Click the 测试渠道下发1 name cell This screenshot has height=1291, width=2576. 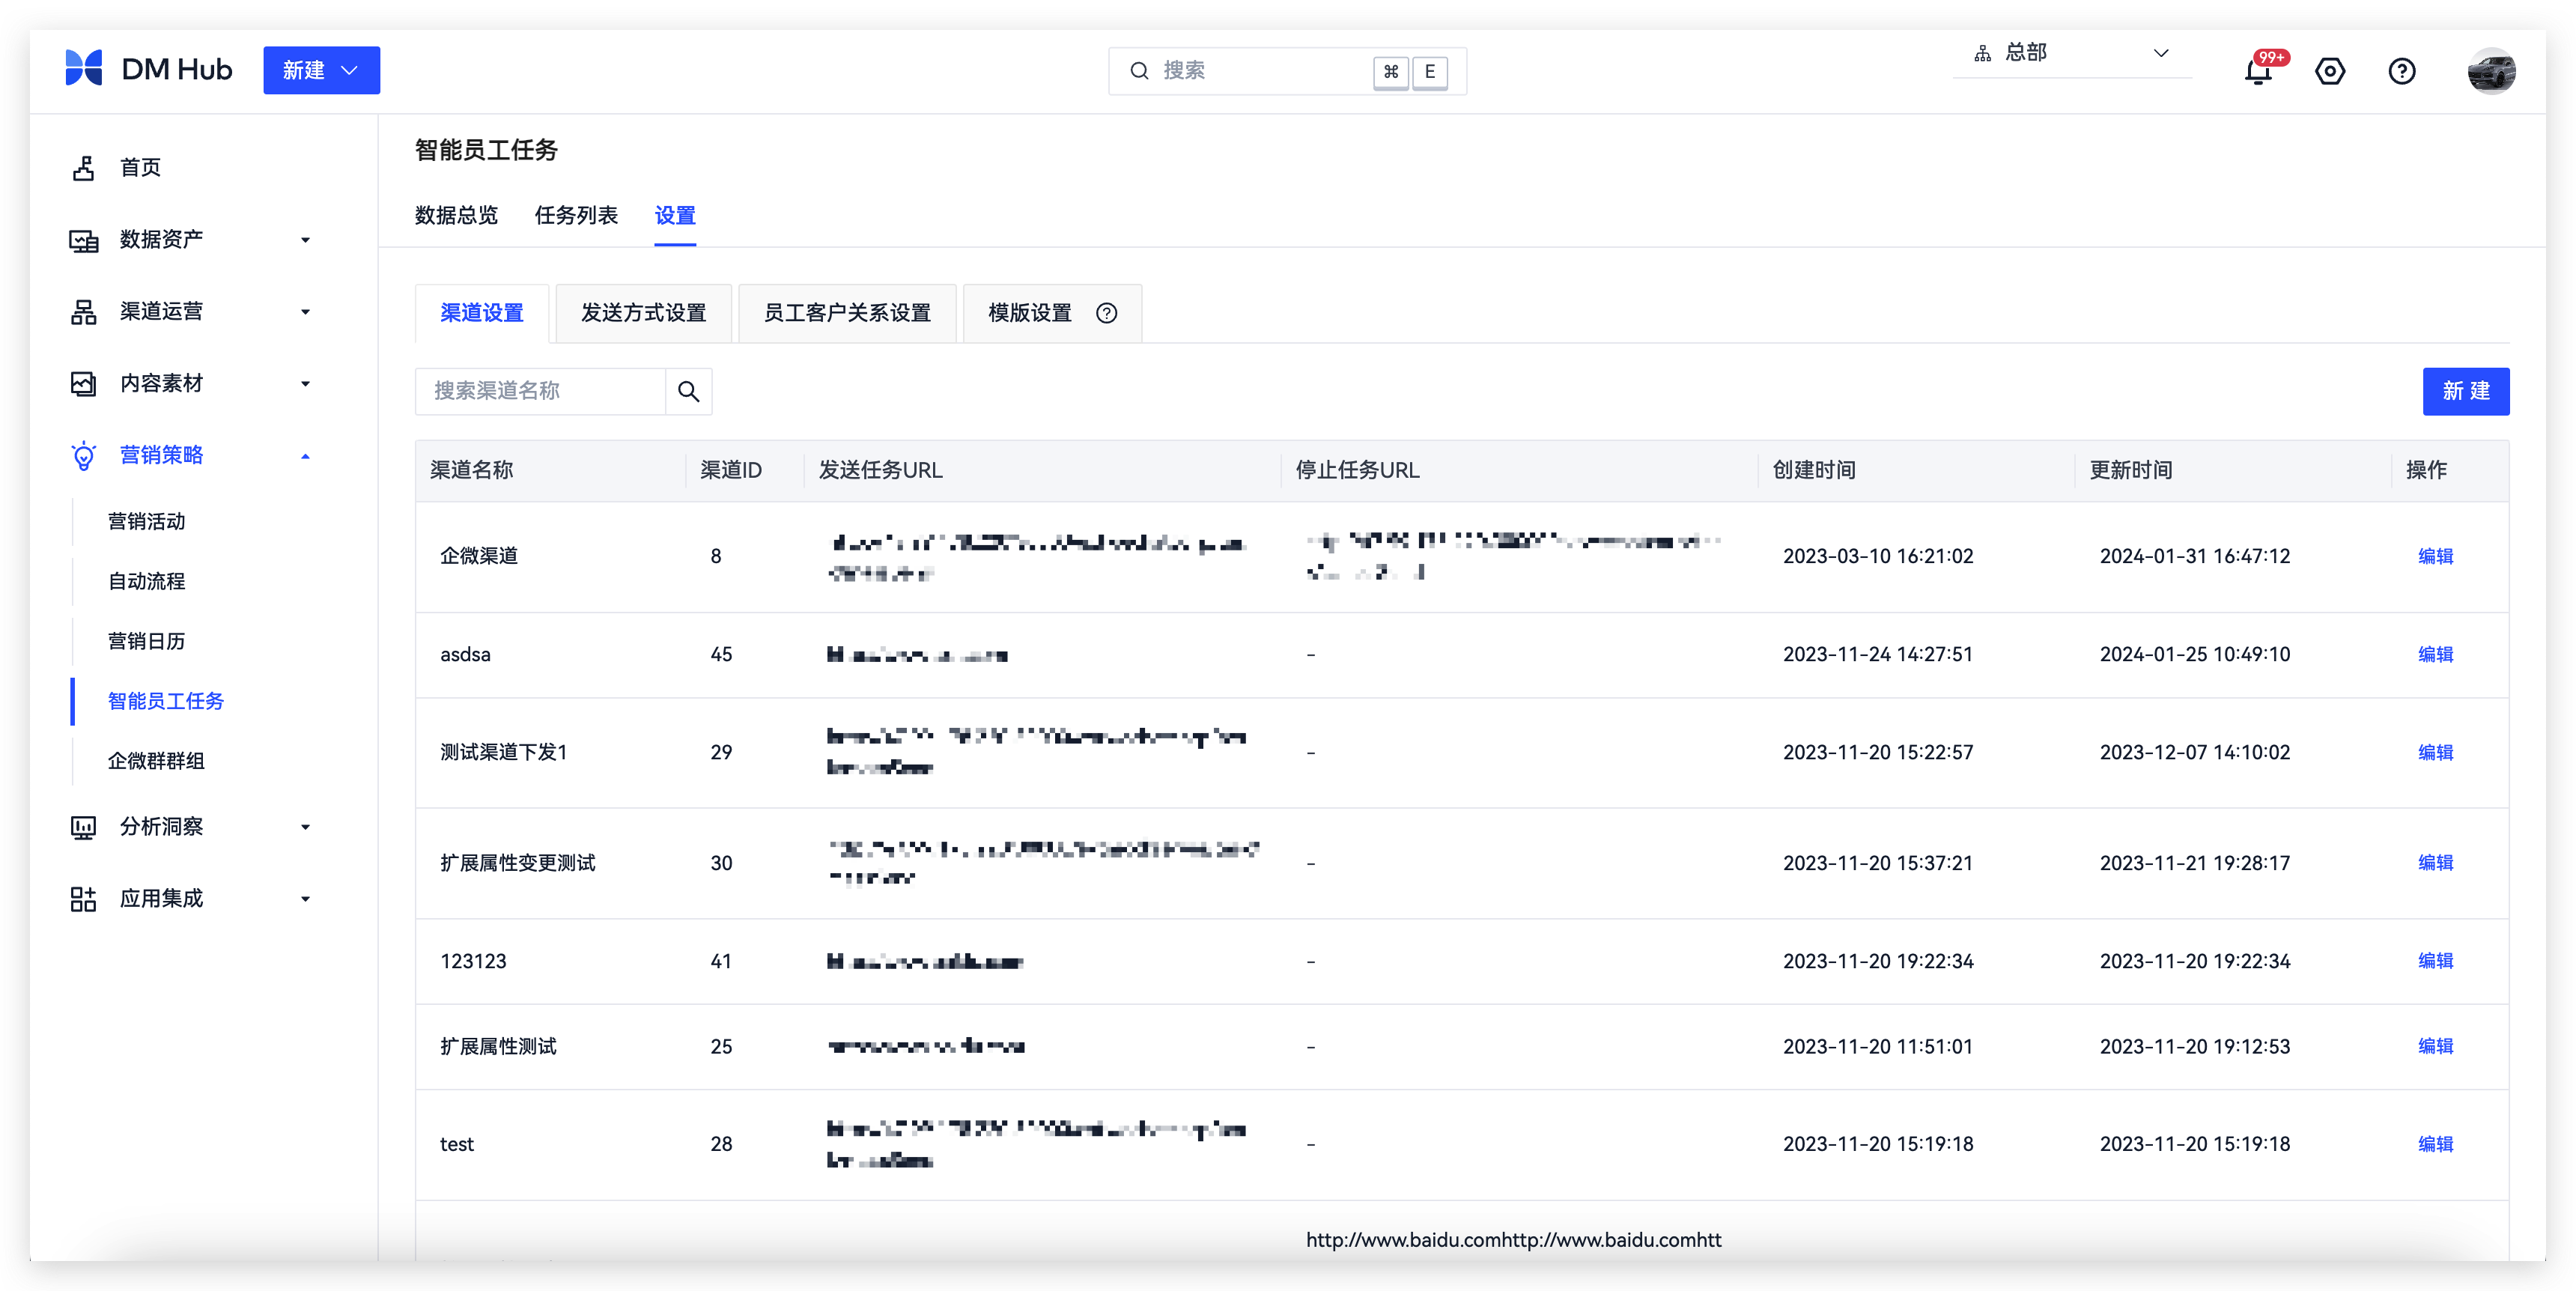pos(504,752)
